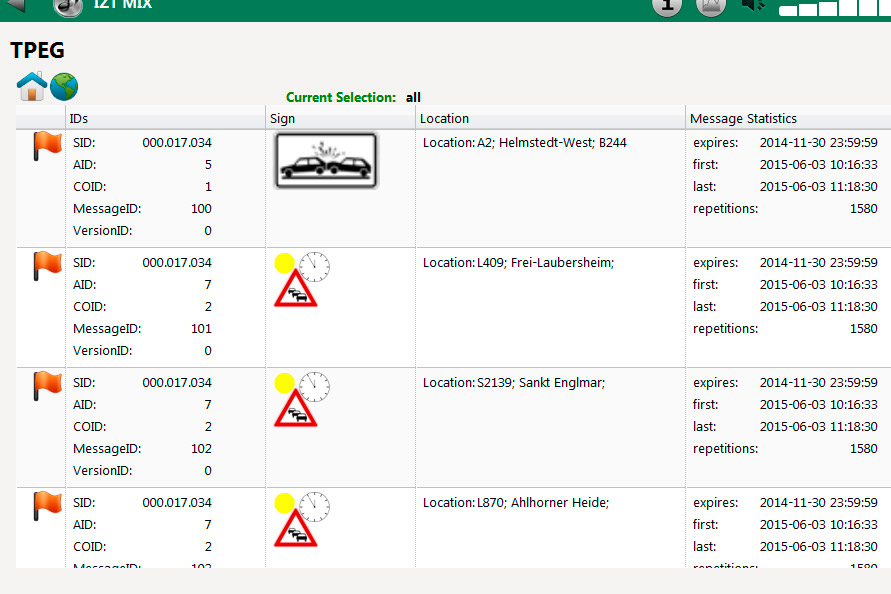The image size is (891, 594).
Task: Go back with the top-left arrow
Action: point(15,6)
